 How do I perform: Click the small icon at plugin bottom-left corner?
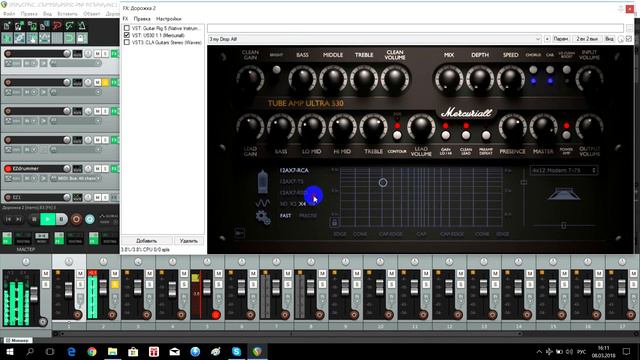240,233
